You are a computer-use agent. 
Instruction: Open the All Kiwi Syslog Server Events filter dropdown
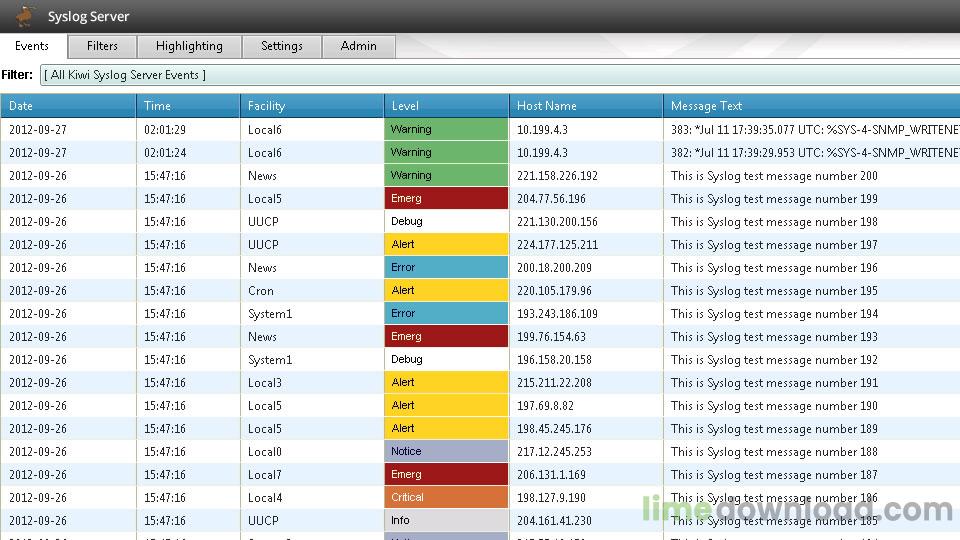pyautogui.click(x=500, y=75)
